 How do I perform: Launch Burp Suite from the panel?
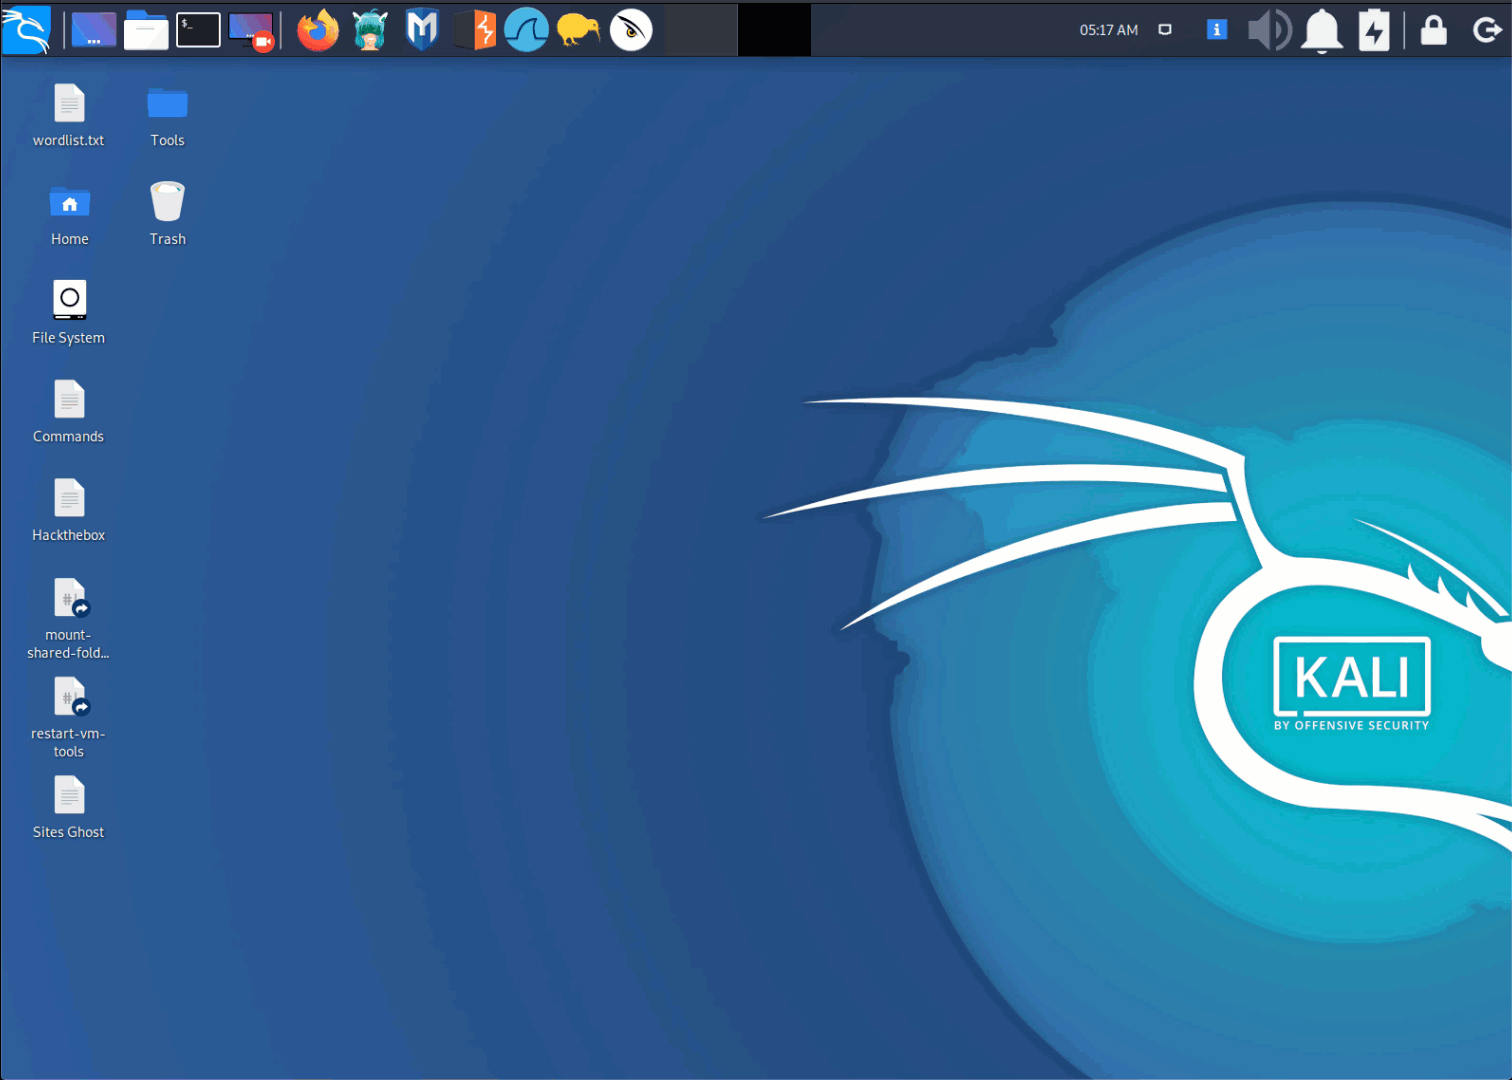tap(475, 30)
